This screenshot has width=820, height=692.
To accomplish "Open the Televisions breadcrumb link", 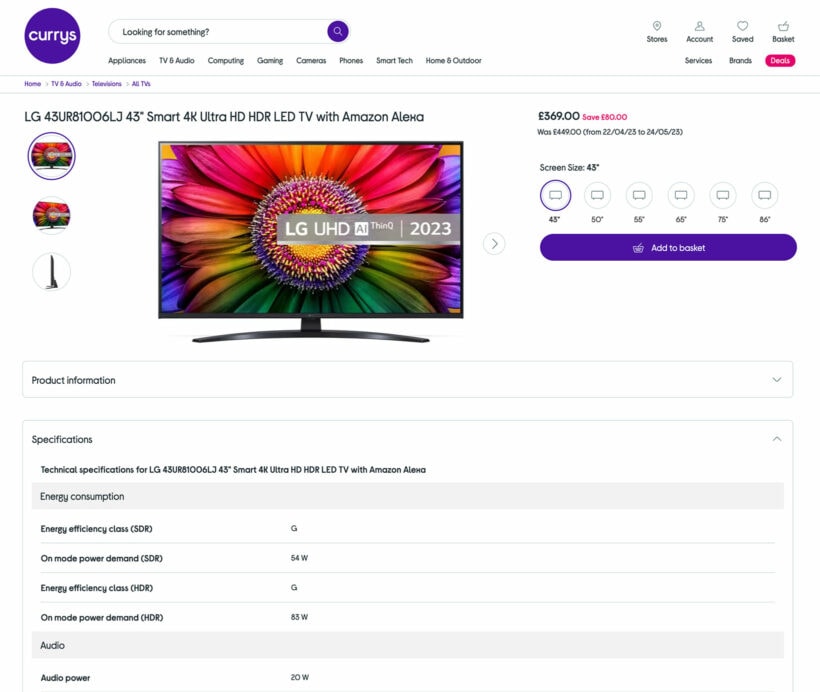I will pos(107,84).
